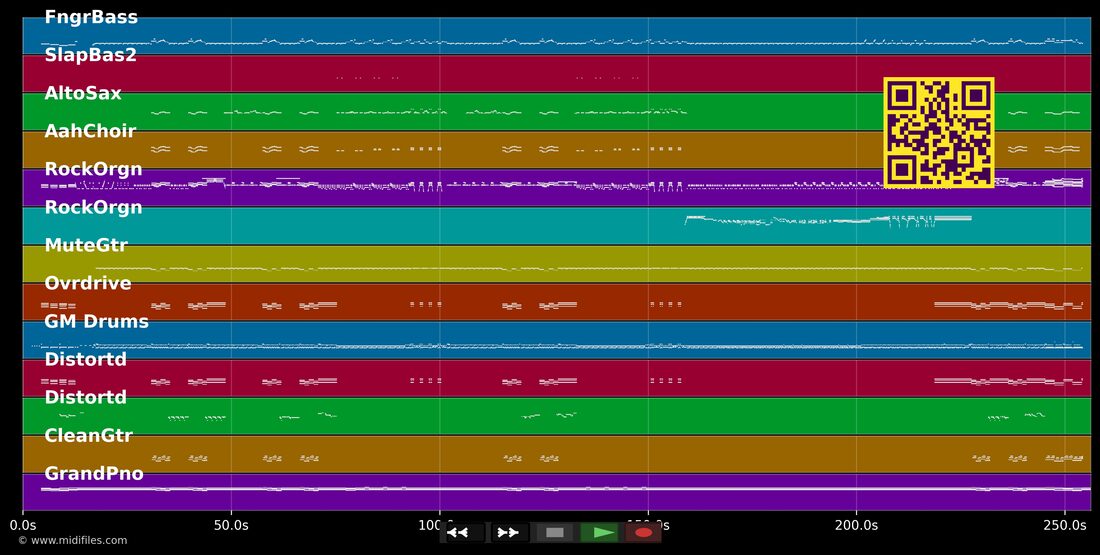Select the FngrBass track label
The image size is (1100, 555).
pyautogui.click(x=91, y=18)
